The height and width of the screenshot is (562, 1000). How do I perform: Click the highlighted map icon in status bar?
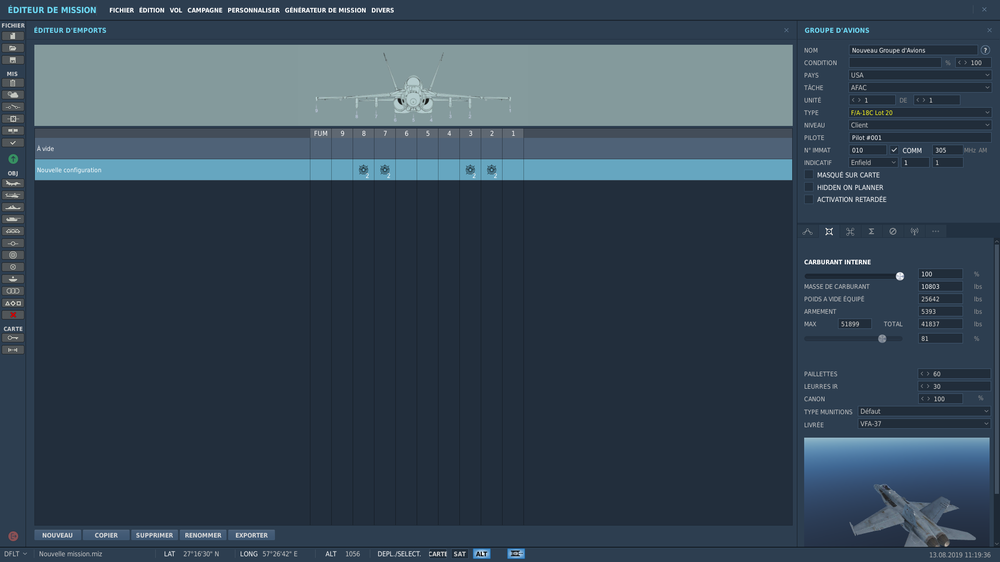click(516, 554)
